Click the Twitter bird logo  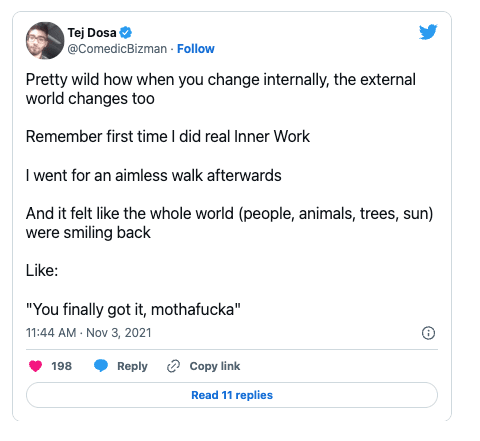428,32
